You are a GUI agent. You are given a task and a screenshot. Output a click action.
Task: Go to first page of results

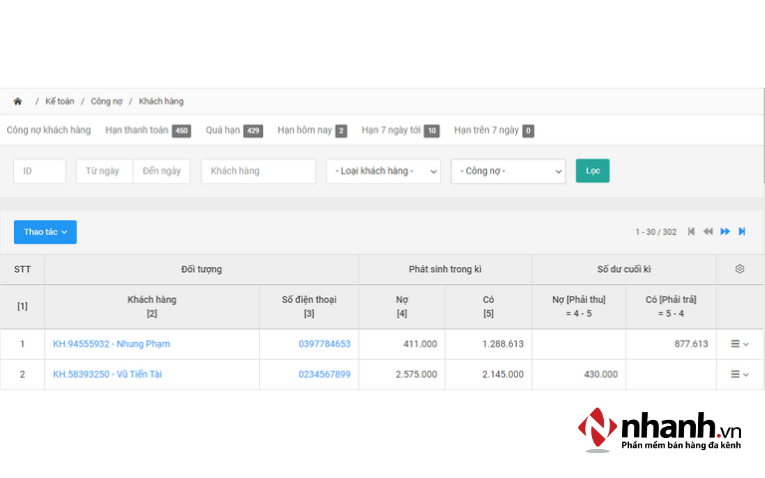(691, 232)
